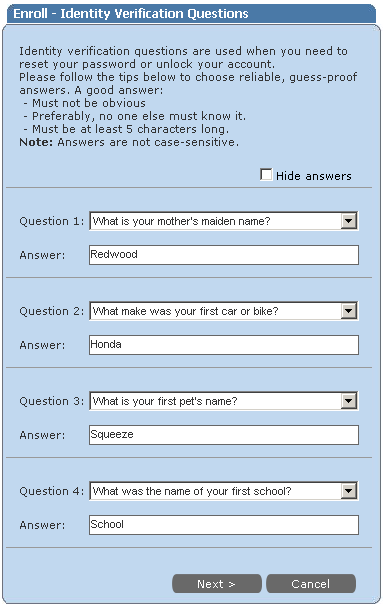The height and width of the screenshot is (605, 383).
Task: Focus the answer field containing Redwood
Action: click(224, 255)
